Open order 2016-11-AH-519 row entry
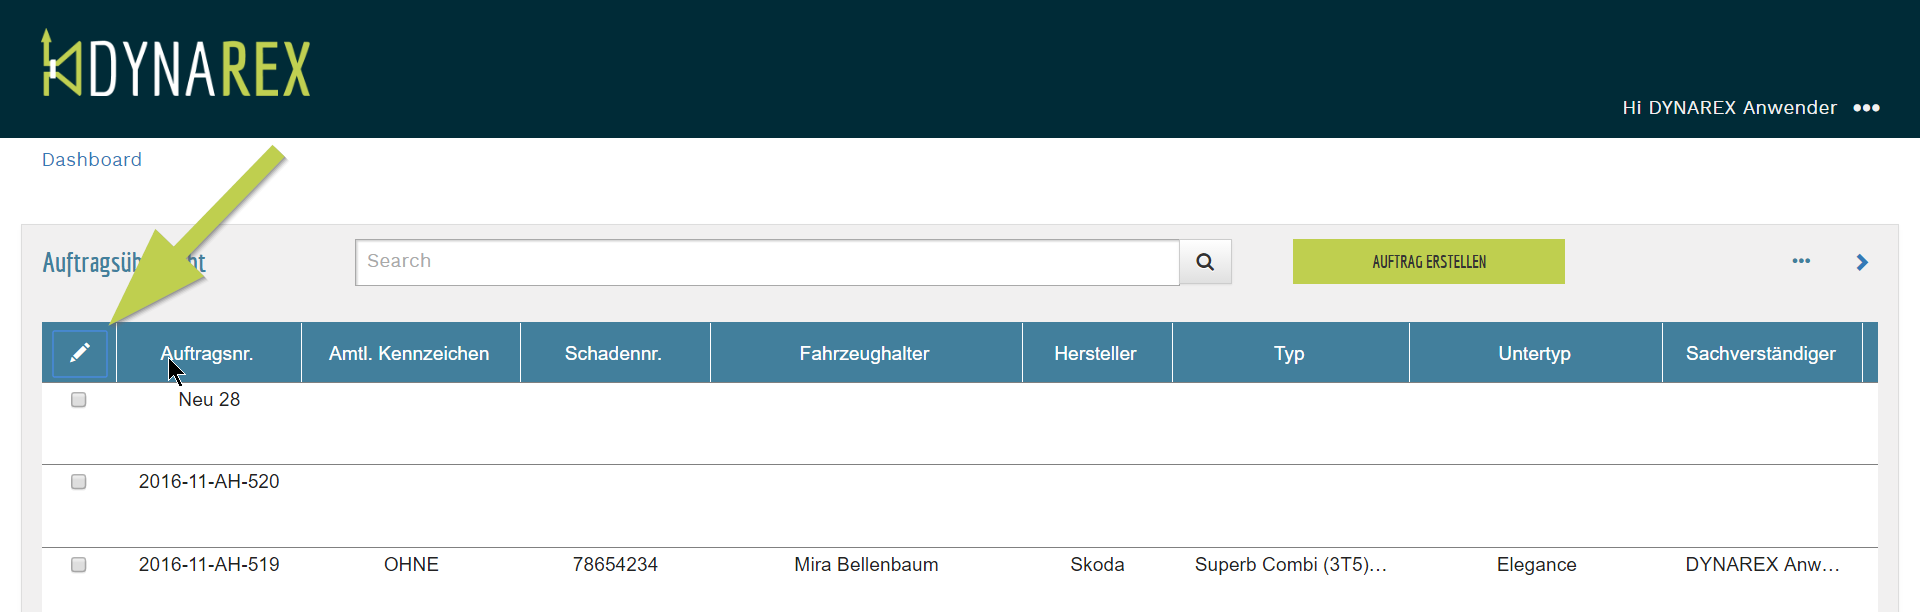1920x612 pixels. tap(209, 565)
